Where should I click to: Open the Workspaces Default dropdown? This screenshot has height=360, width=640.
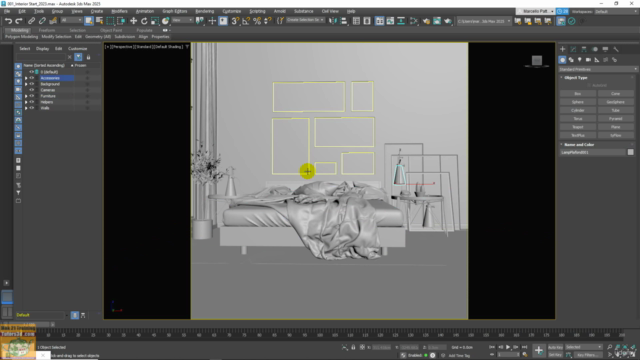[616, 11]
